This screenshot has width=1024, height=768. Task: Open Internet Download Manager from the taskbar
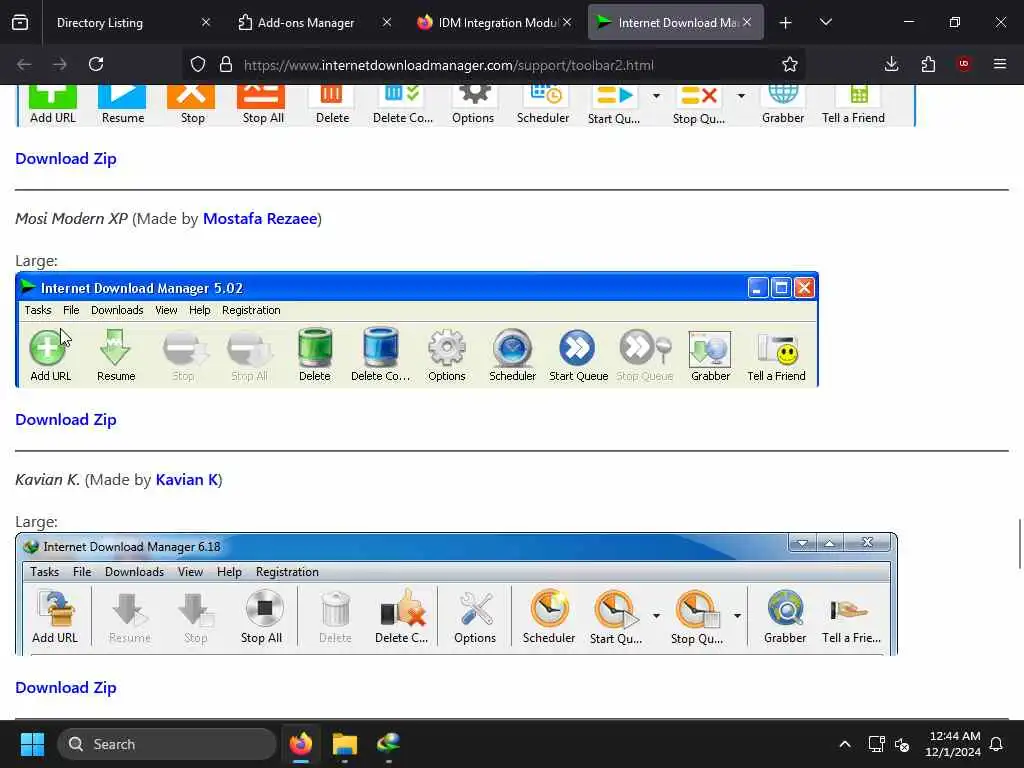click(x=389, y=744)
